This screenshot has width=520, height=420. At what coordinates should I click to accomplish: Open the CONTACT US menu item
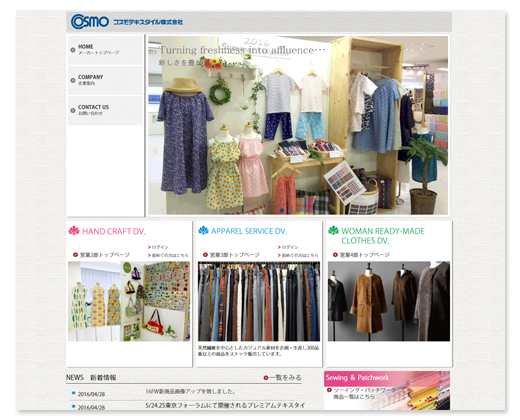tap(105, 110)
